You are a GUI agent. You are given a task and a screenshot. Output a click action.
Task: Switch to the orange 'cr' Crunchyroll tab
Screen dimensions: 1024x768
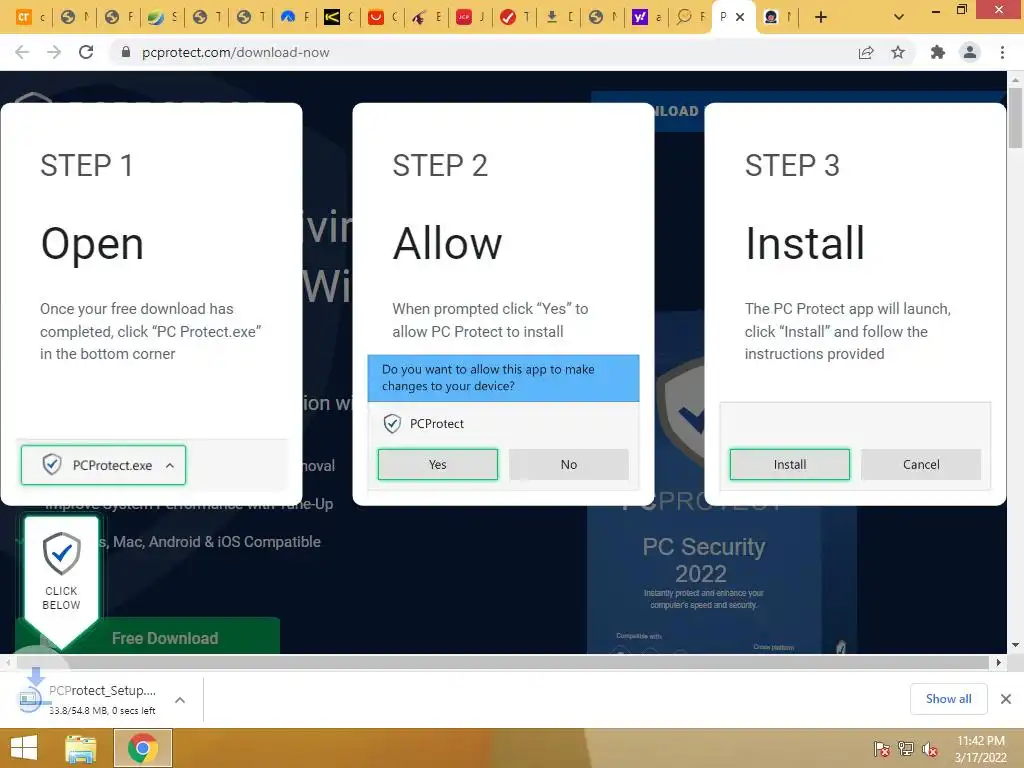pos(24,16)
